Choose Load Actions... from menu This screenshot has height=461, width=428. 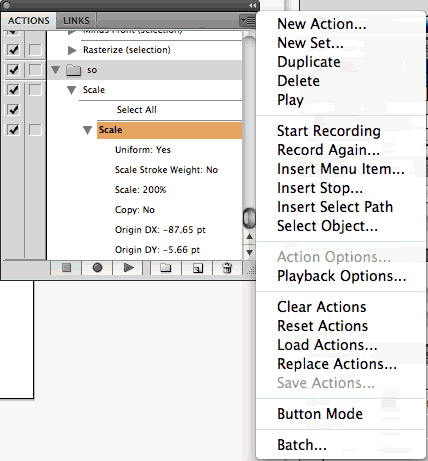pos(327,345)
